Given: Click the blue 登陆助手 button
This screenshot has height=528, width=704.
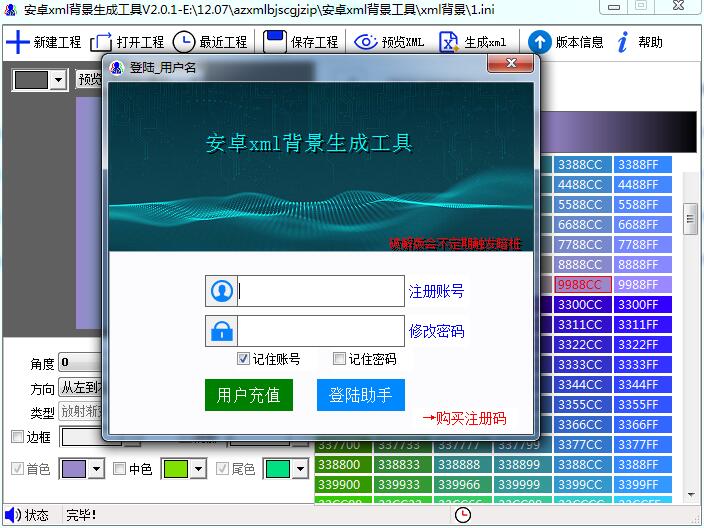Looking at the screenshot, I should pyautogui.click(x=361, y=395).
